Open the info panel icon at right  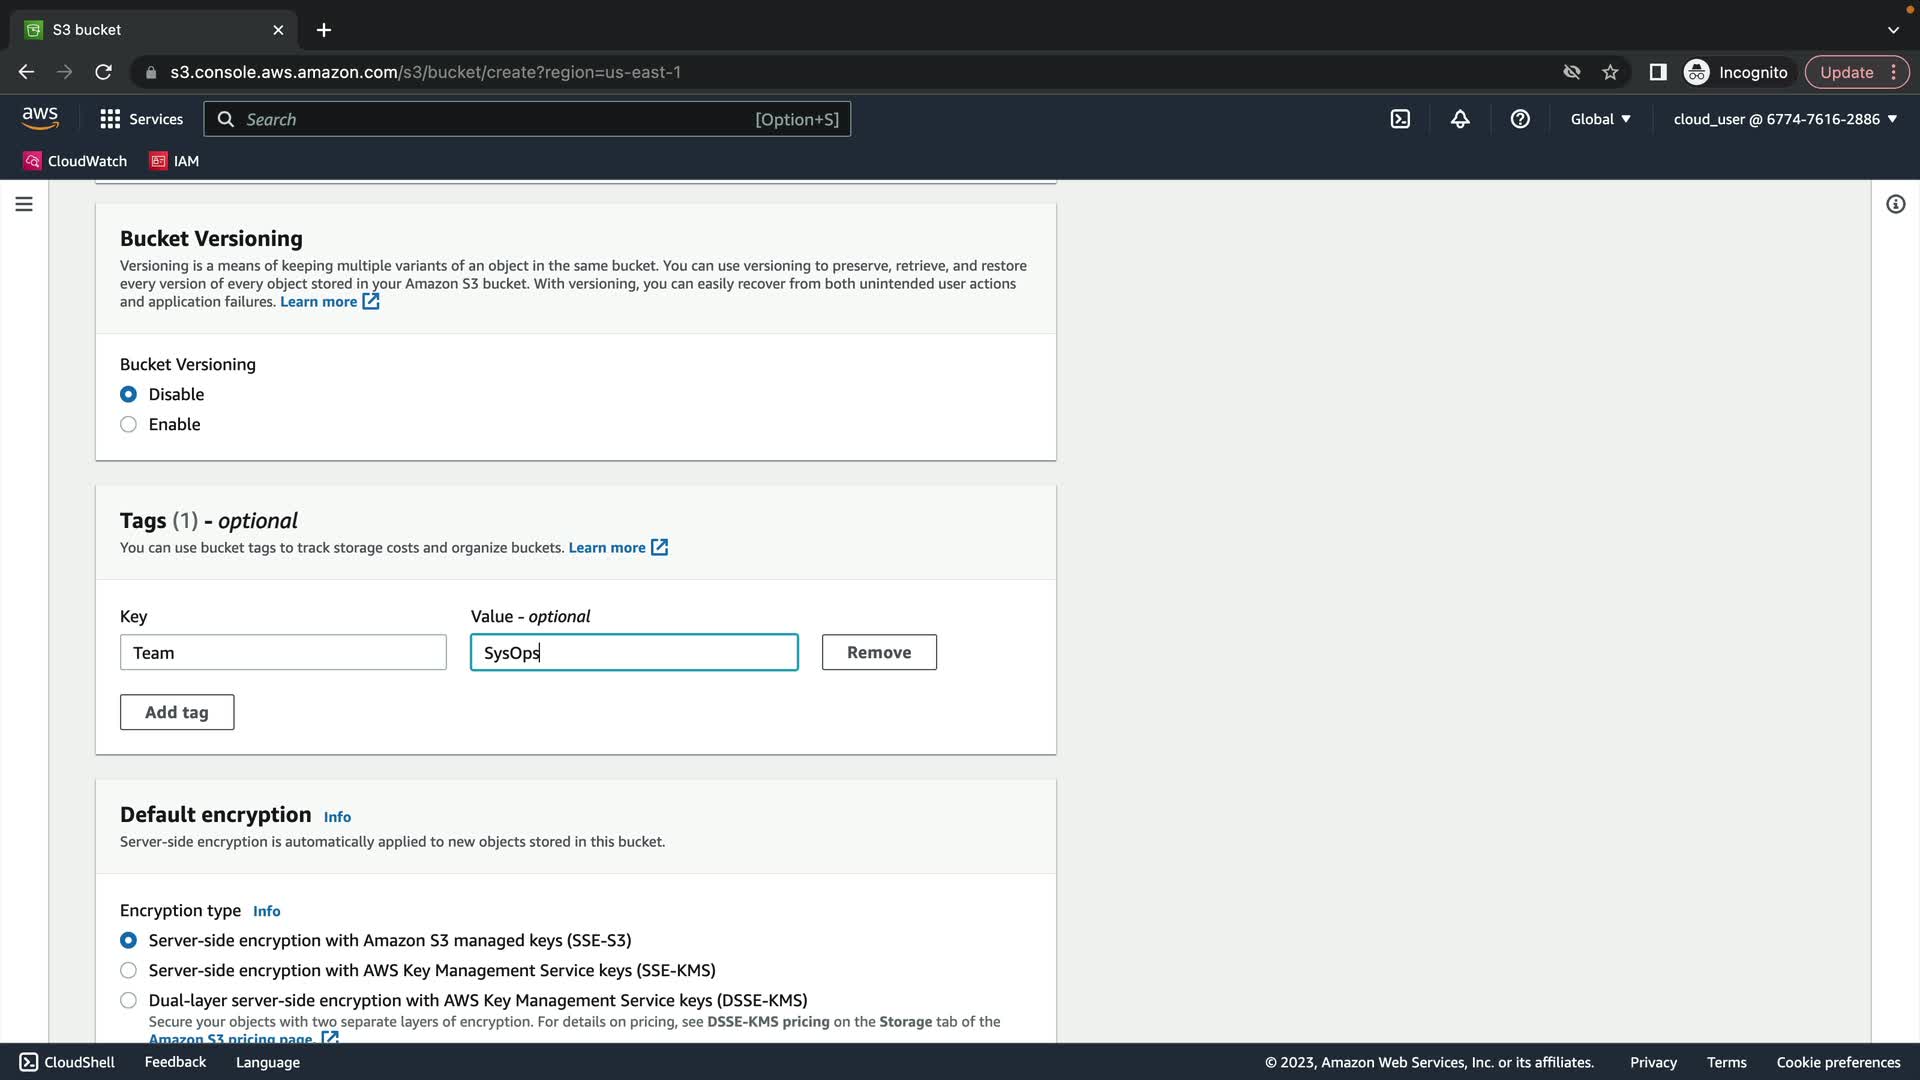(x=1895, y=204)
